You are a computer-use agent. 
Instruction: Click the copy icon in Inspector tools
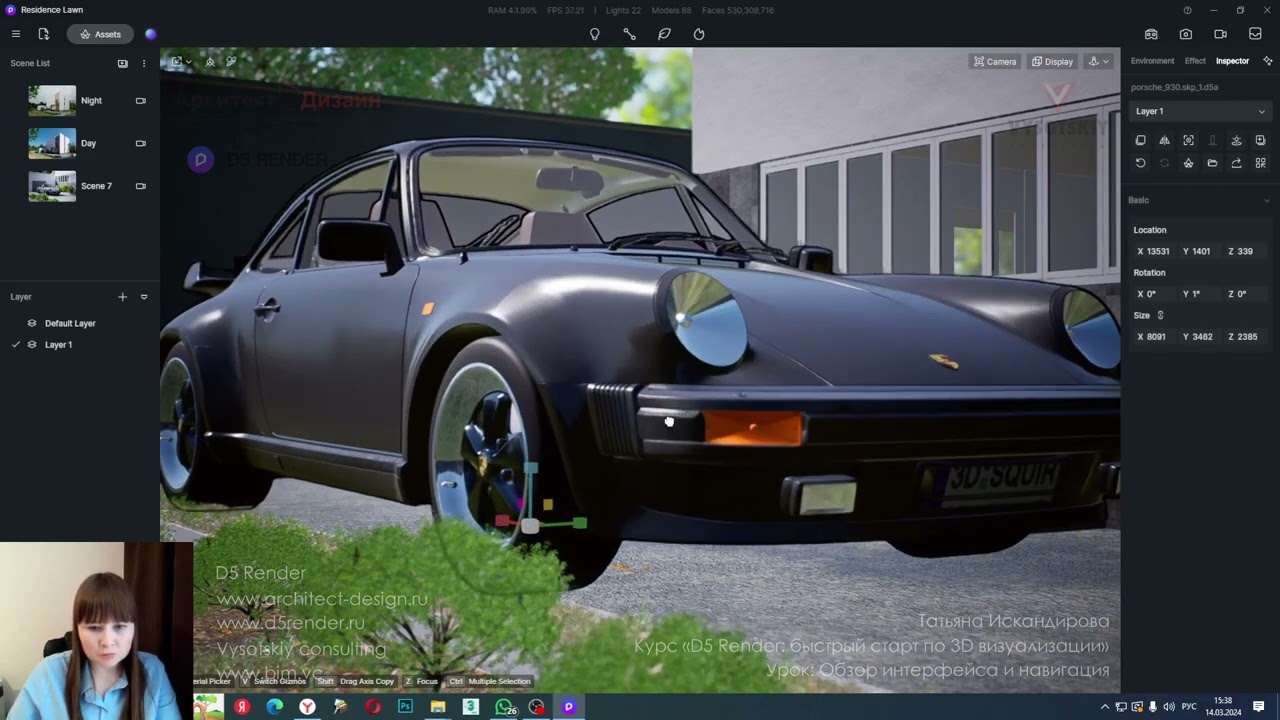[1140, 141]
